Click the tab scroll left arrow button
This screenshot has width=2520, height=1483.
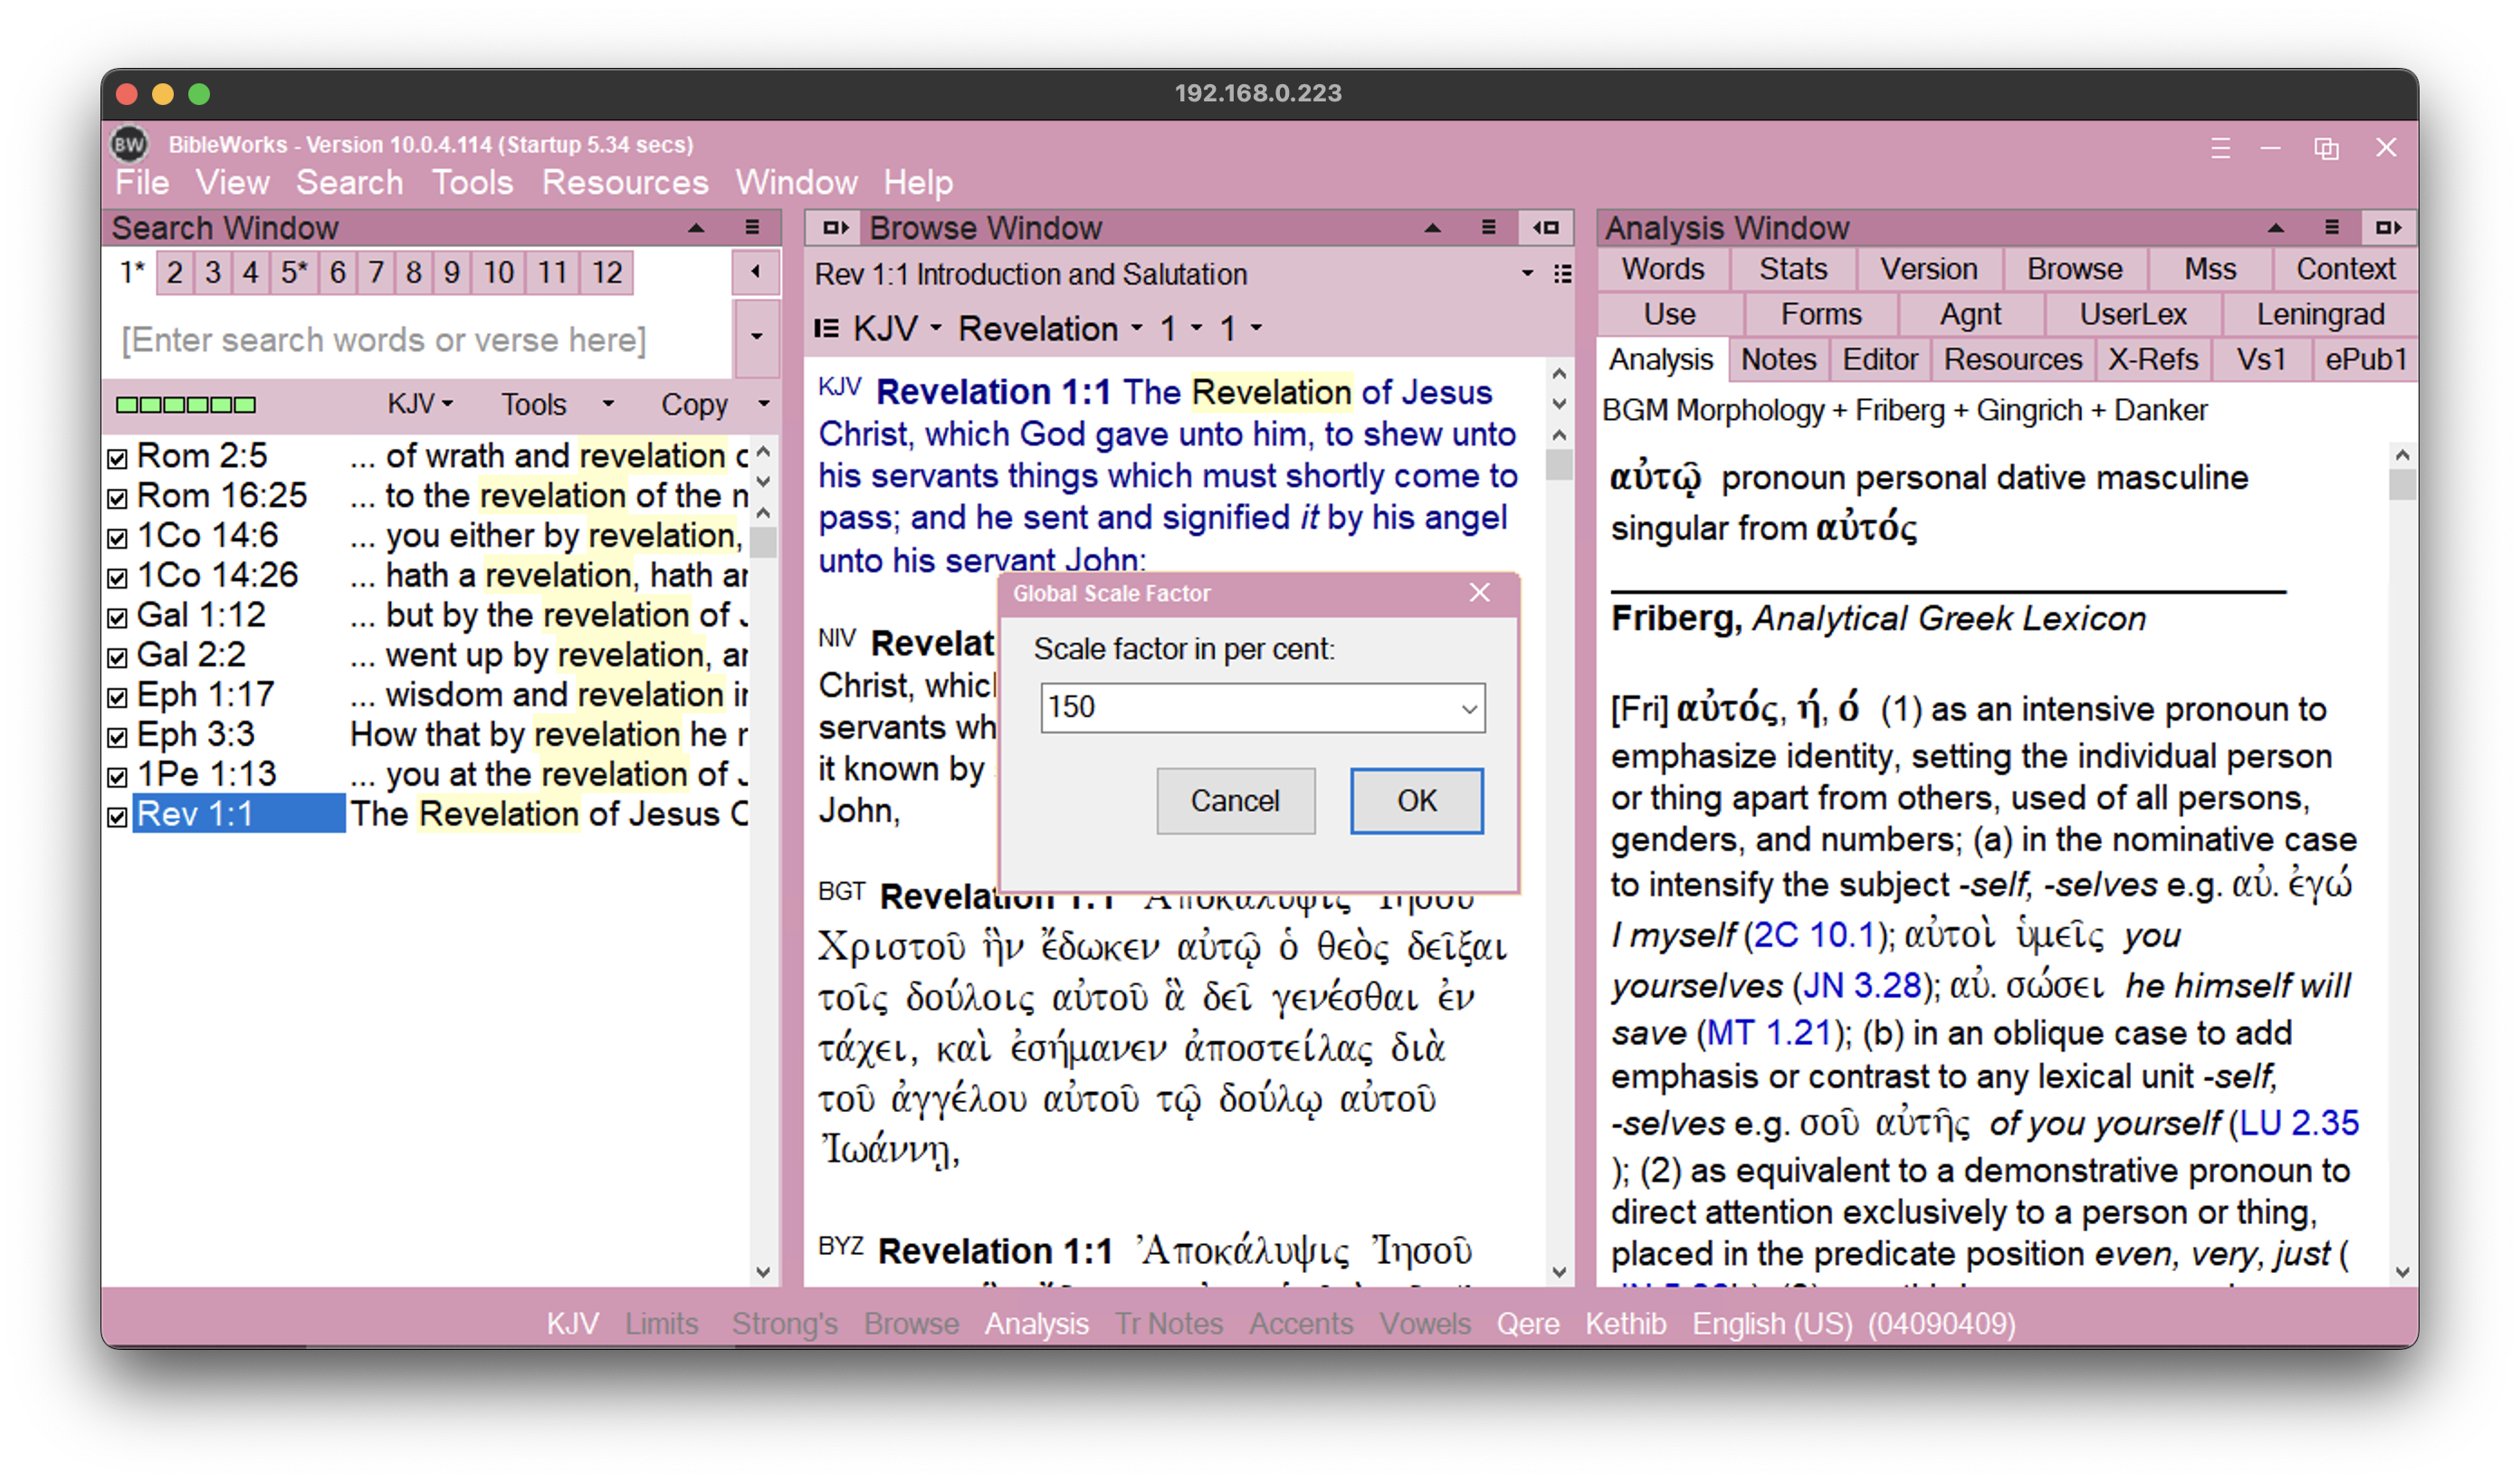click(x=756, y=272)
